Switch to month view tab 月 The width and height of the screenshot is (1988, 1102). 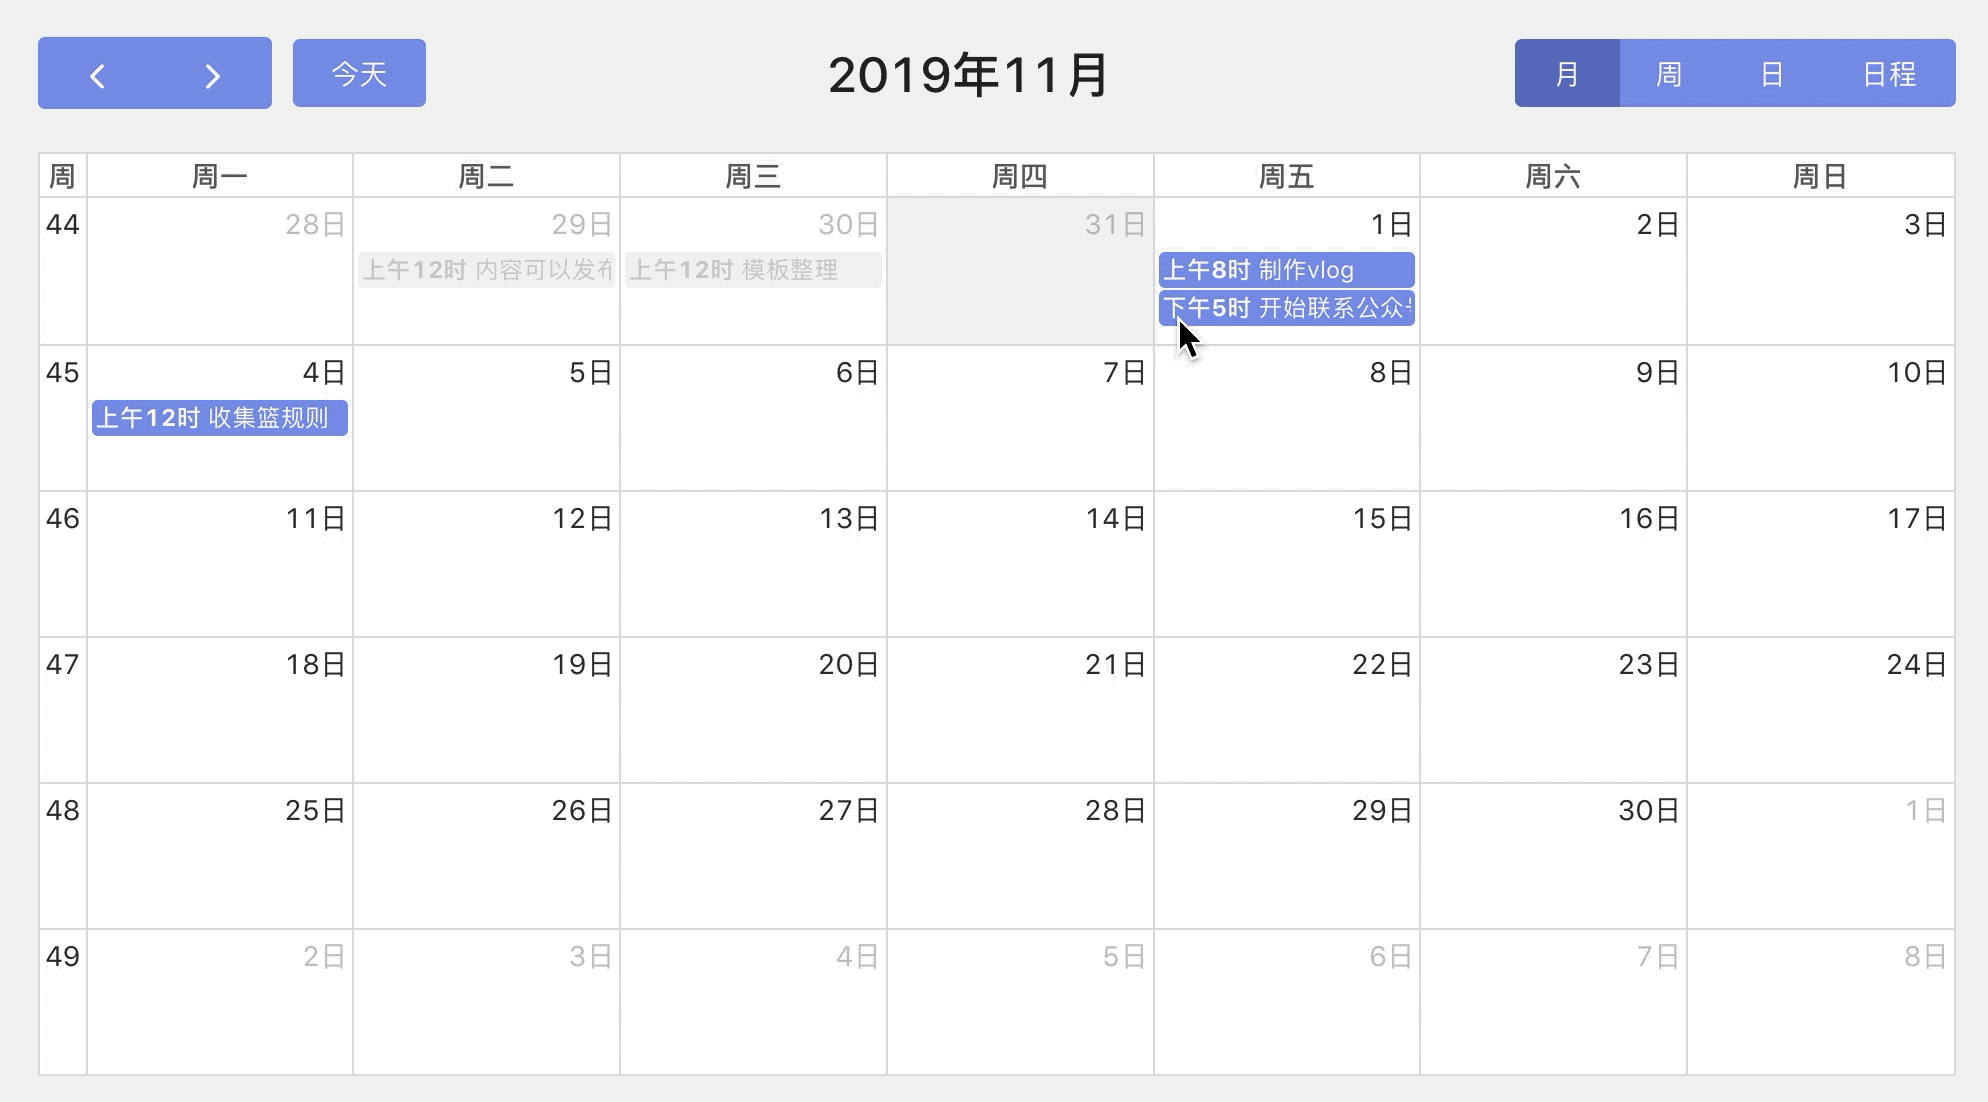(x=1567, y=73)
